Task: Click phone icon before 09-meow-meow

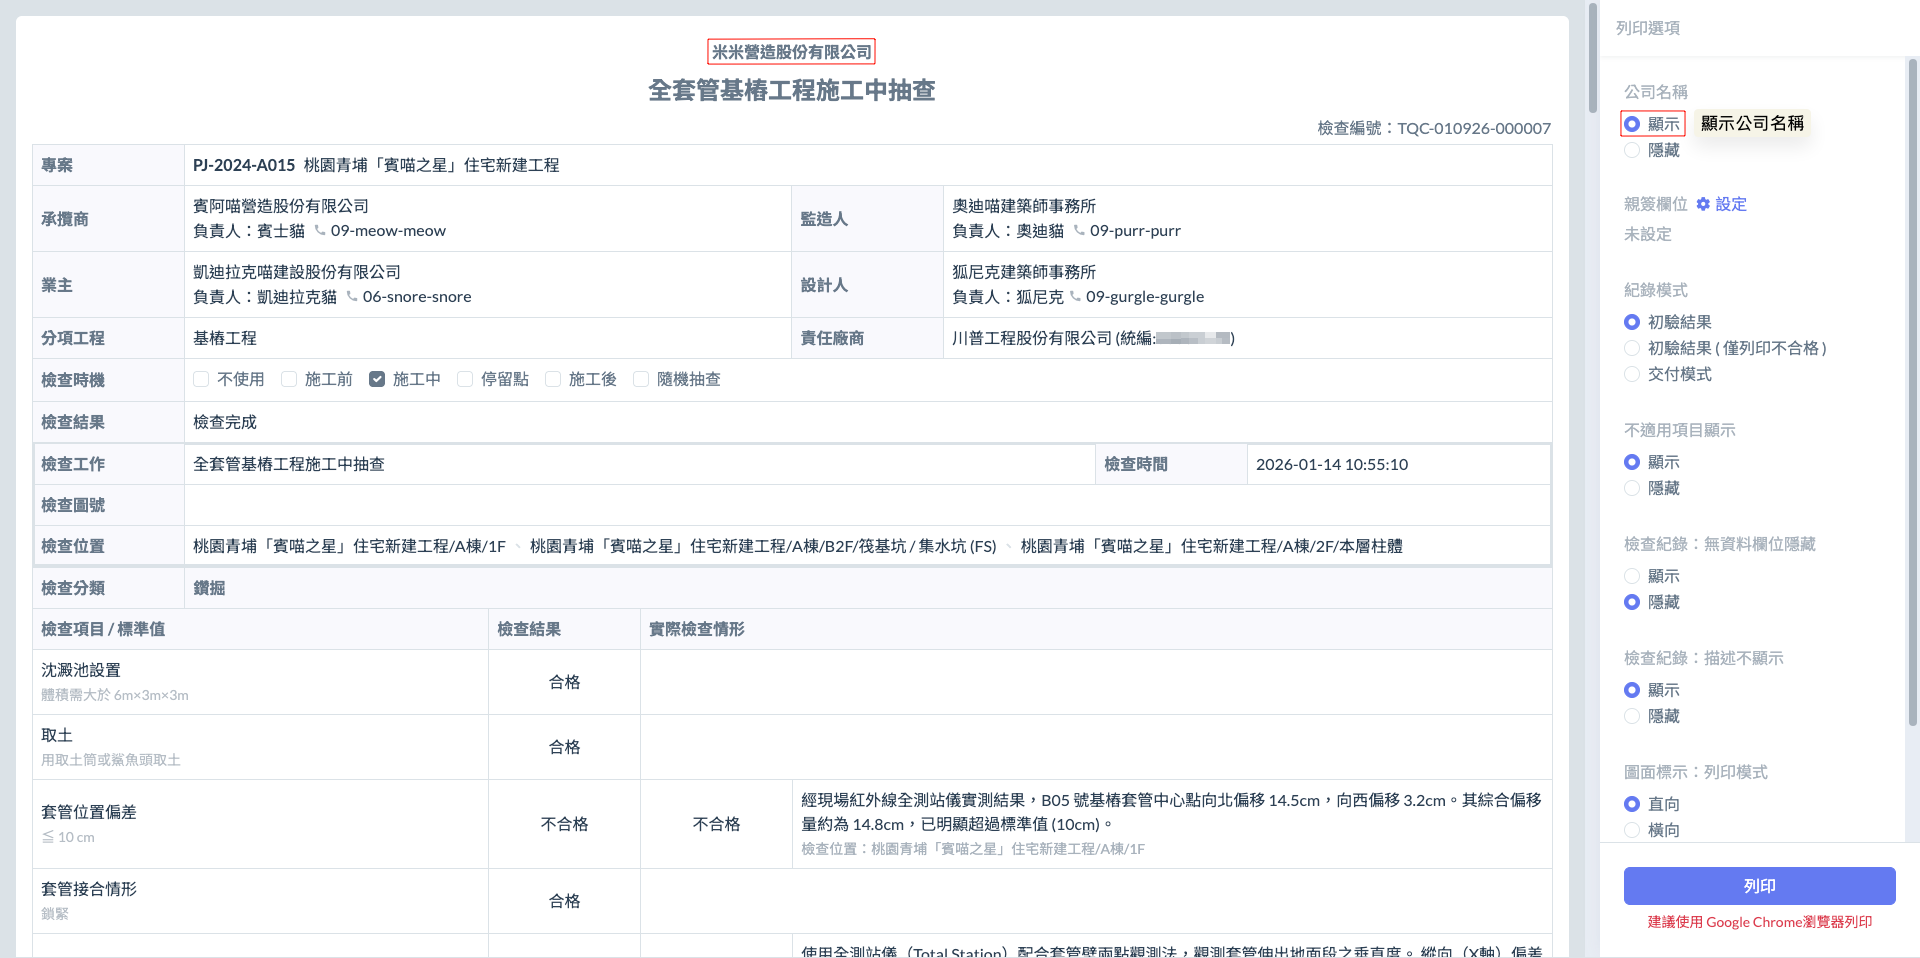Action: (320, 230)
